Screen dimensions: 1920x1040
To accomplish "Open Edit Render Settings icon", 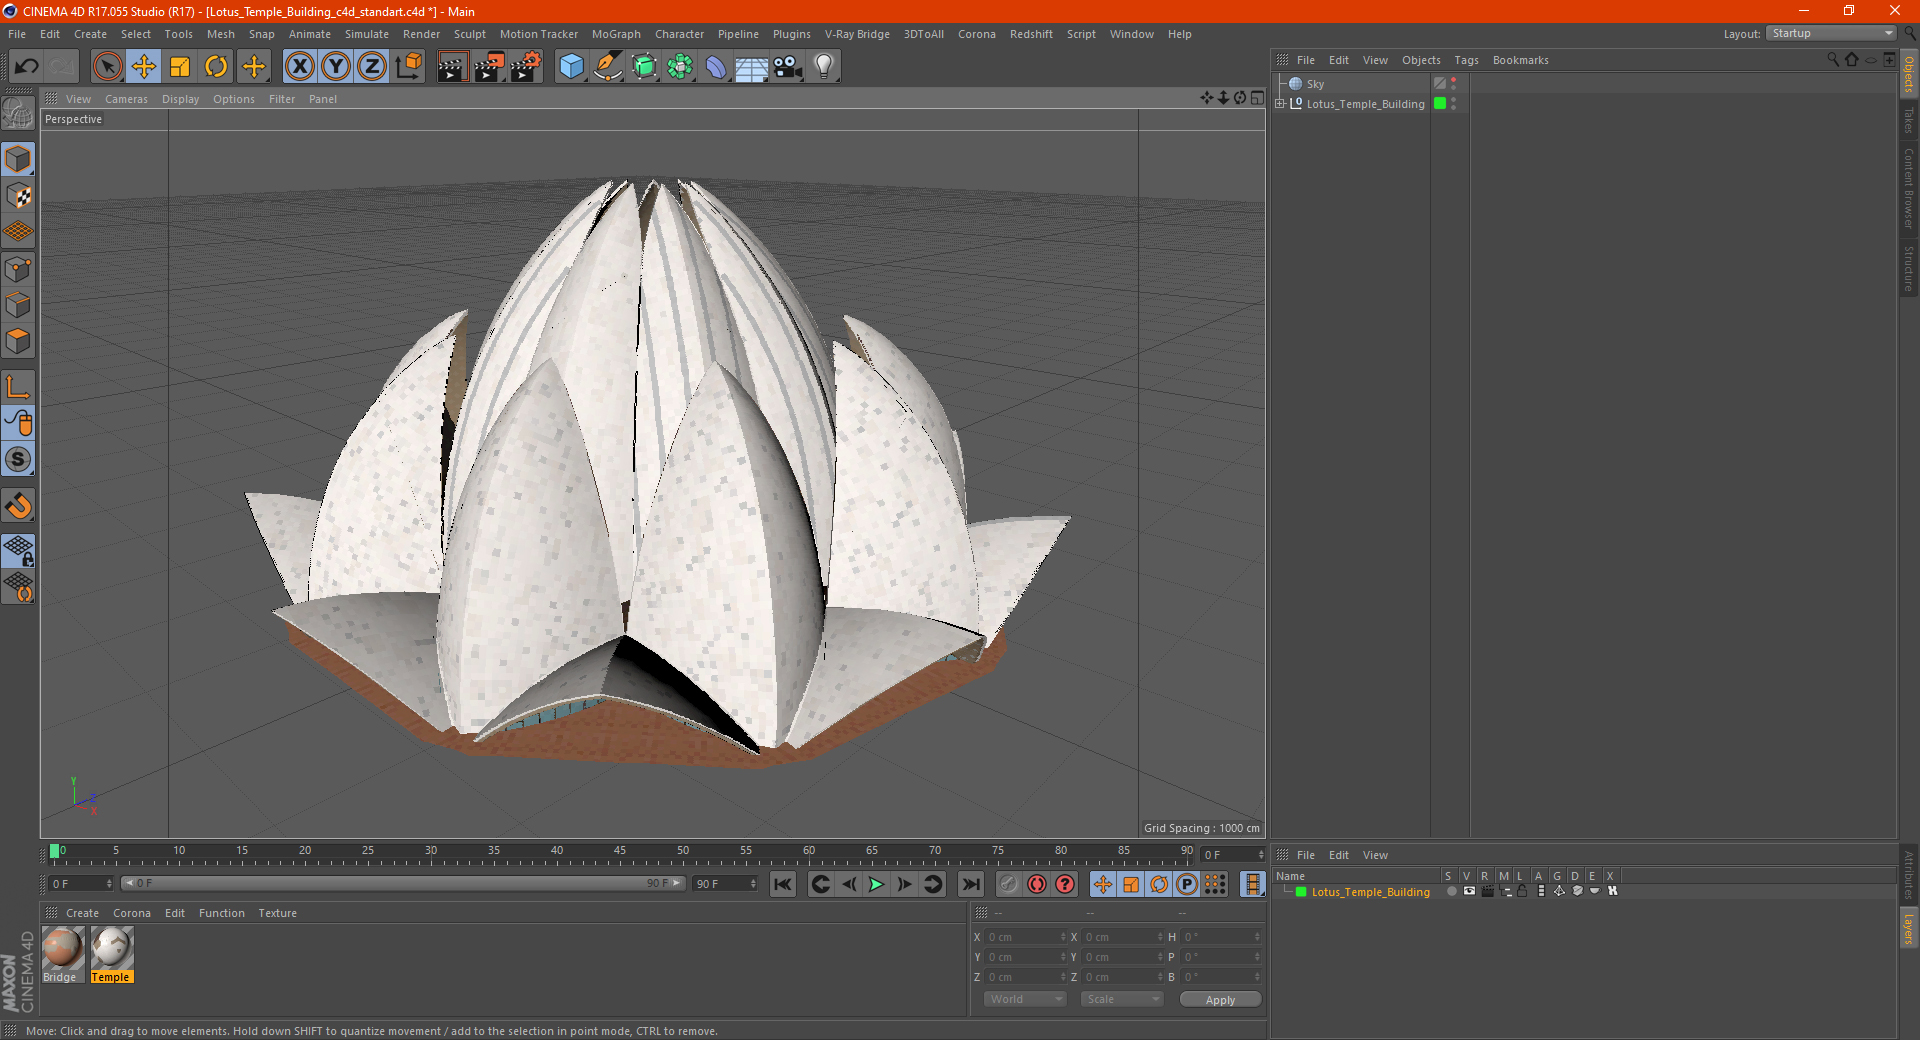I will click(x=526, y=67).
